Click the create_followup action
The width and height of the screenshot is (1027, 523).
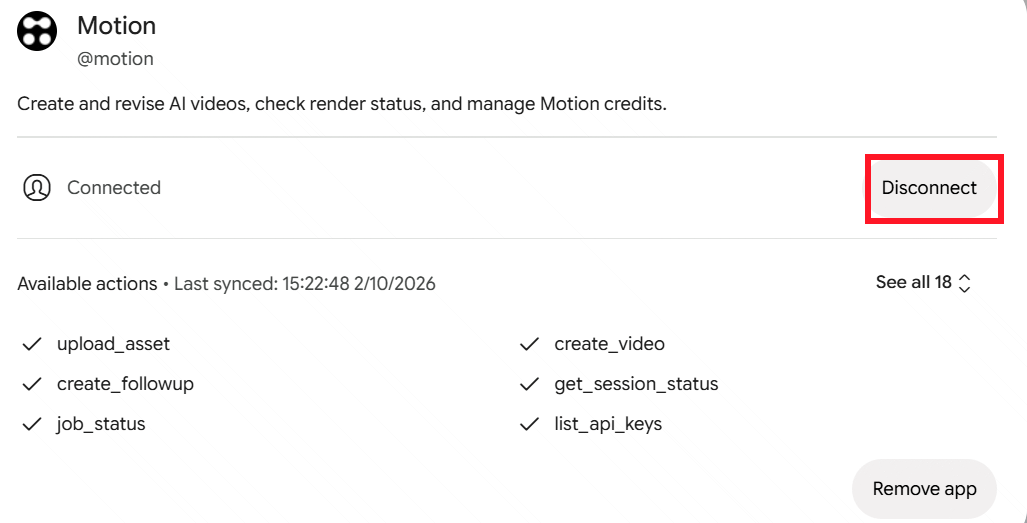tap(125, 384)
